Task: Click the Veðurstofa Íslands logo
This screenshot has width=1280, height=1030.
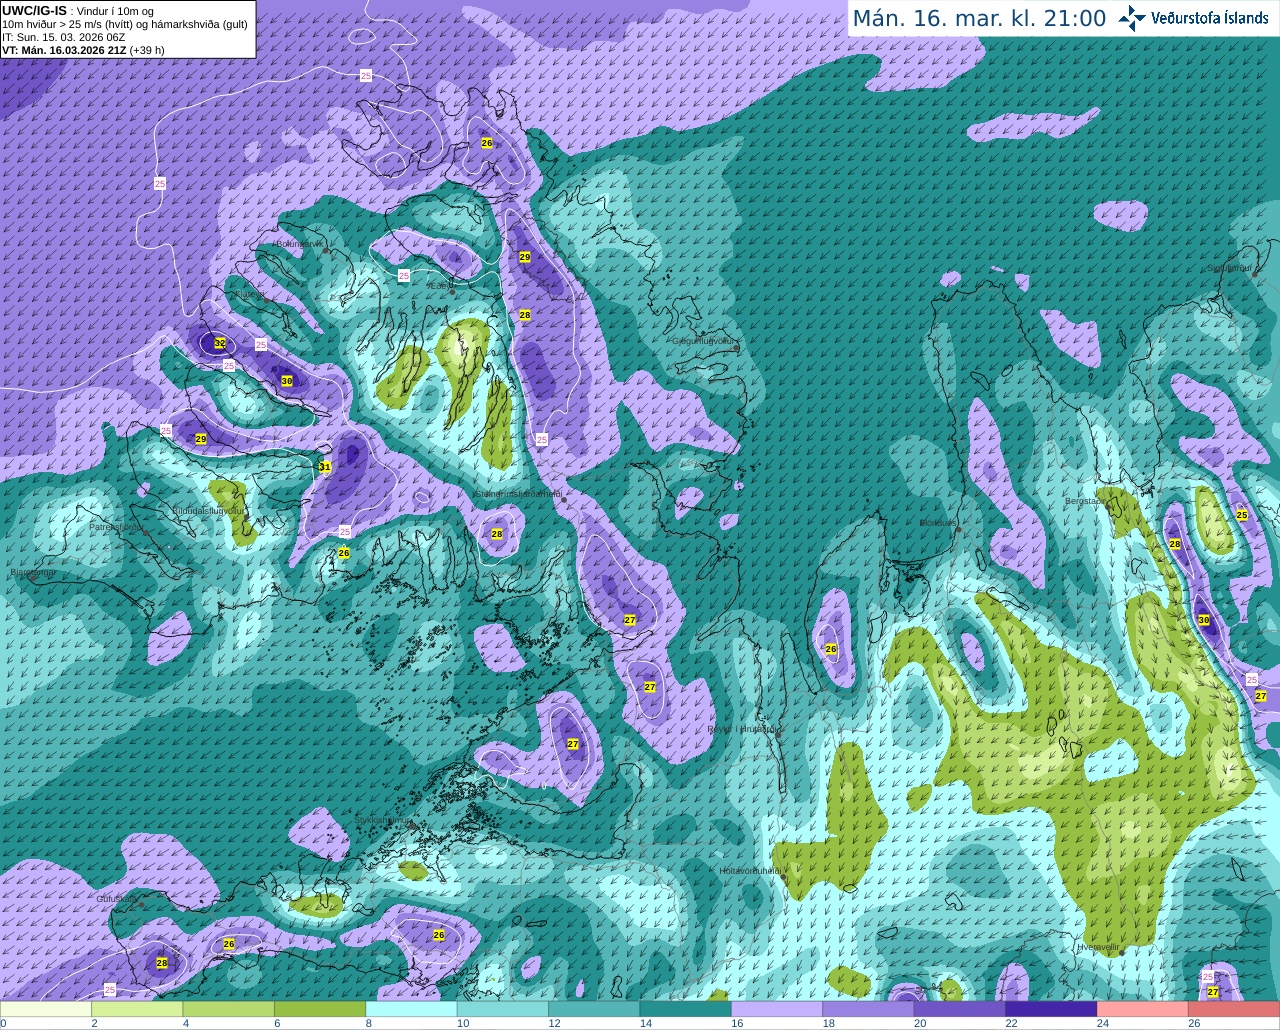Action: tap(1193, 18)
